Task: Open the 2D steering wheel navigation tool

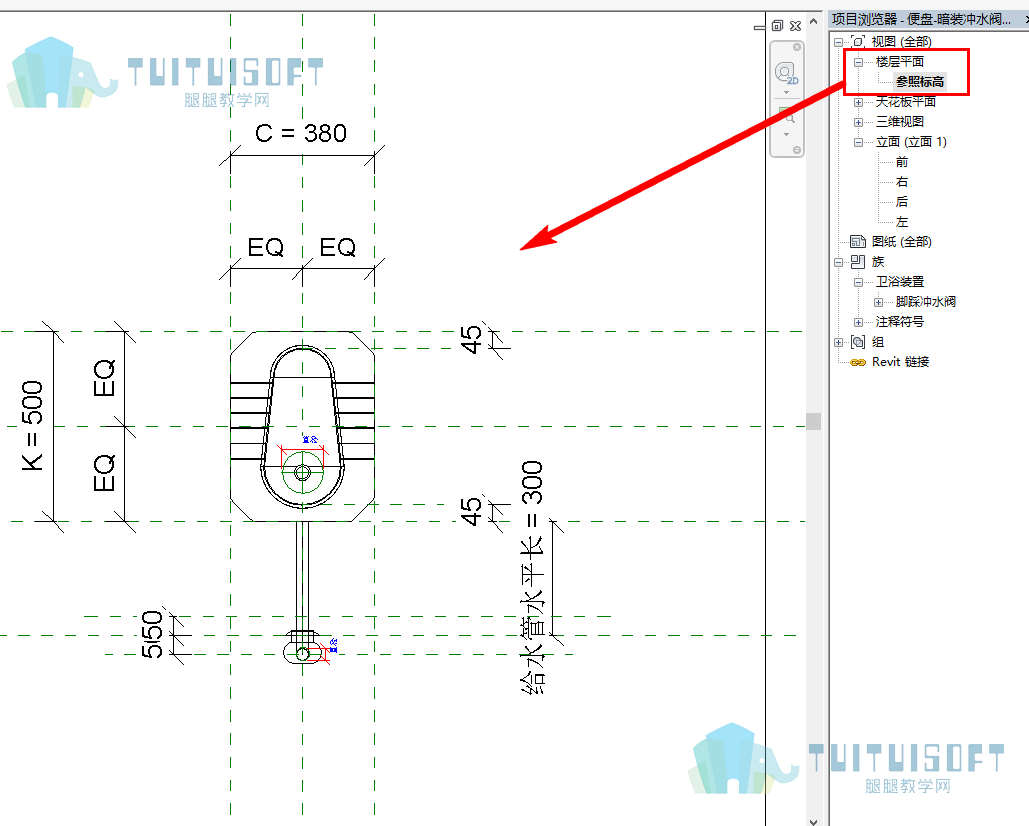Action: 786,72
